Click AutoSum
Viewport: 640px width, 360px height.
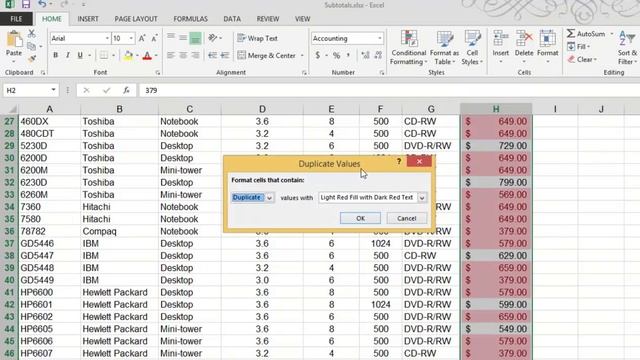tap(586, 34)
